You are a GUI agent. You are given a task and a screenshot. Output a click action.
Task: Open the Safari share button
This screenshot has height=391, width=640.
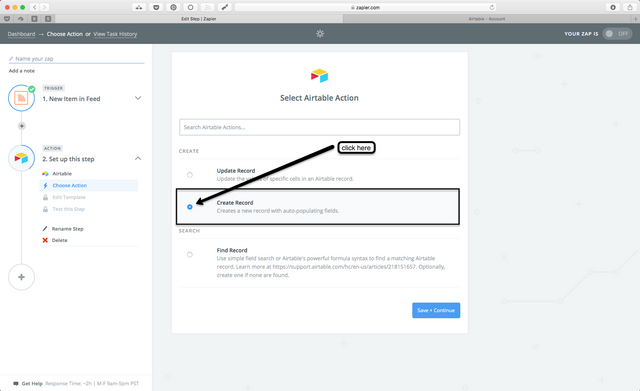[630, 7]
